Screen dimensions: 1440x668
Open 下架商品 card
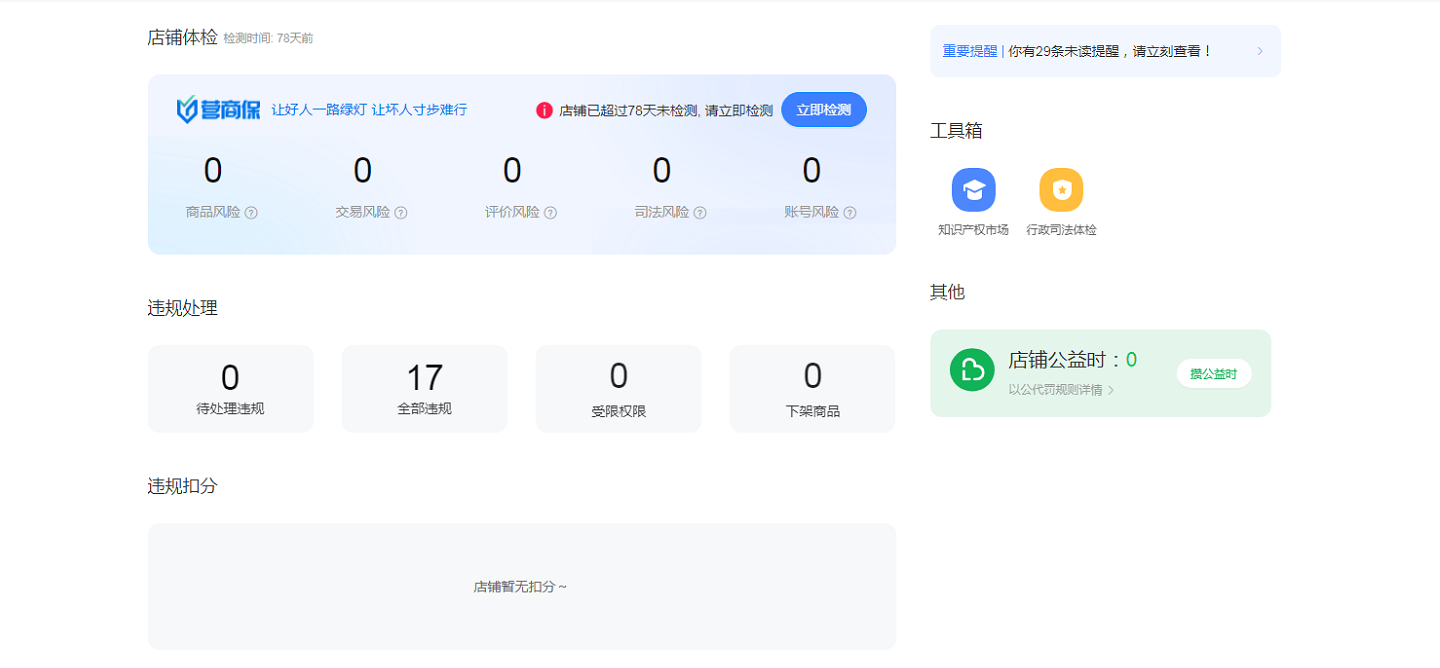click(813, 389)
